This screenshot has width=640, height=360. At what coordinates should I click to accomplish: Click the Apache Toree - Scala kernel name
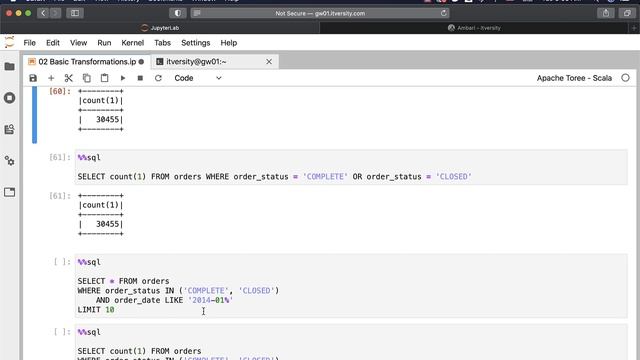(x=574, y=78)
